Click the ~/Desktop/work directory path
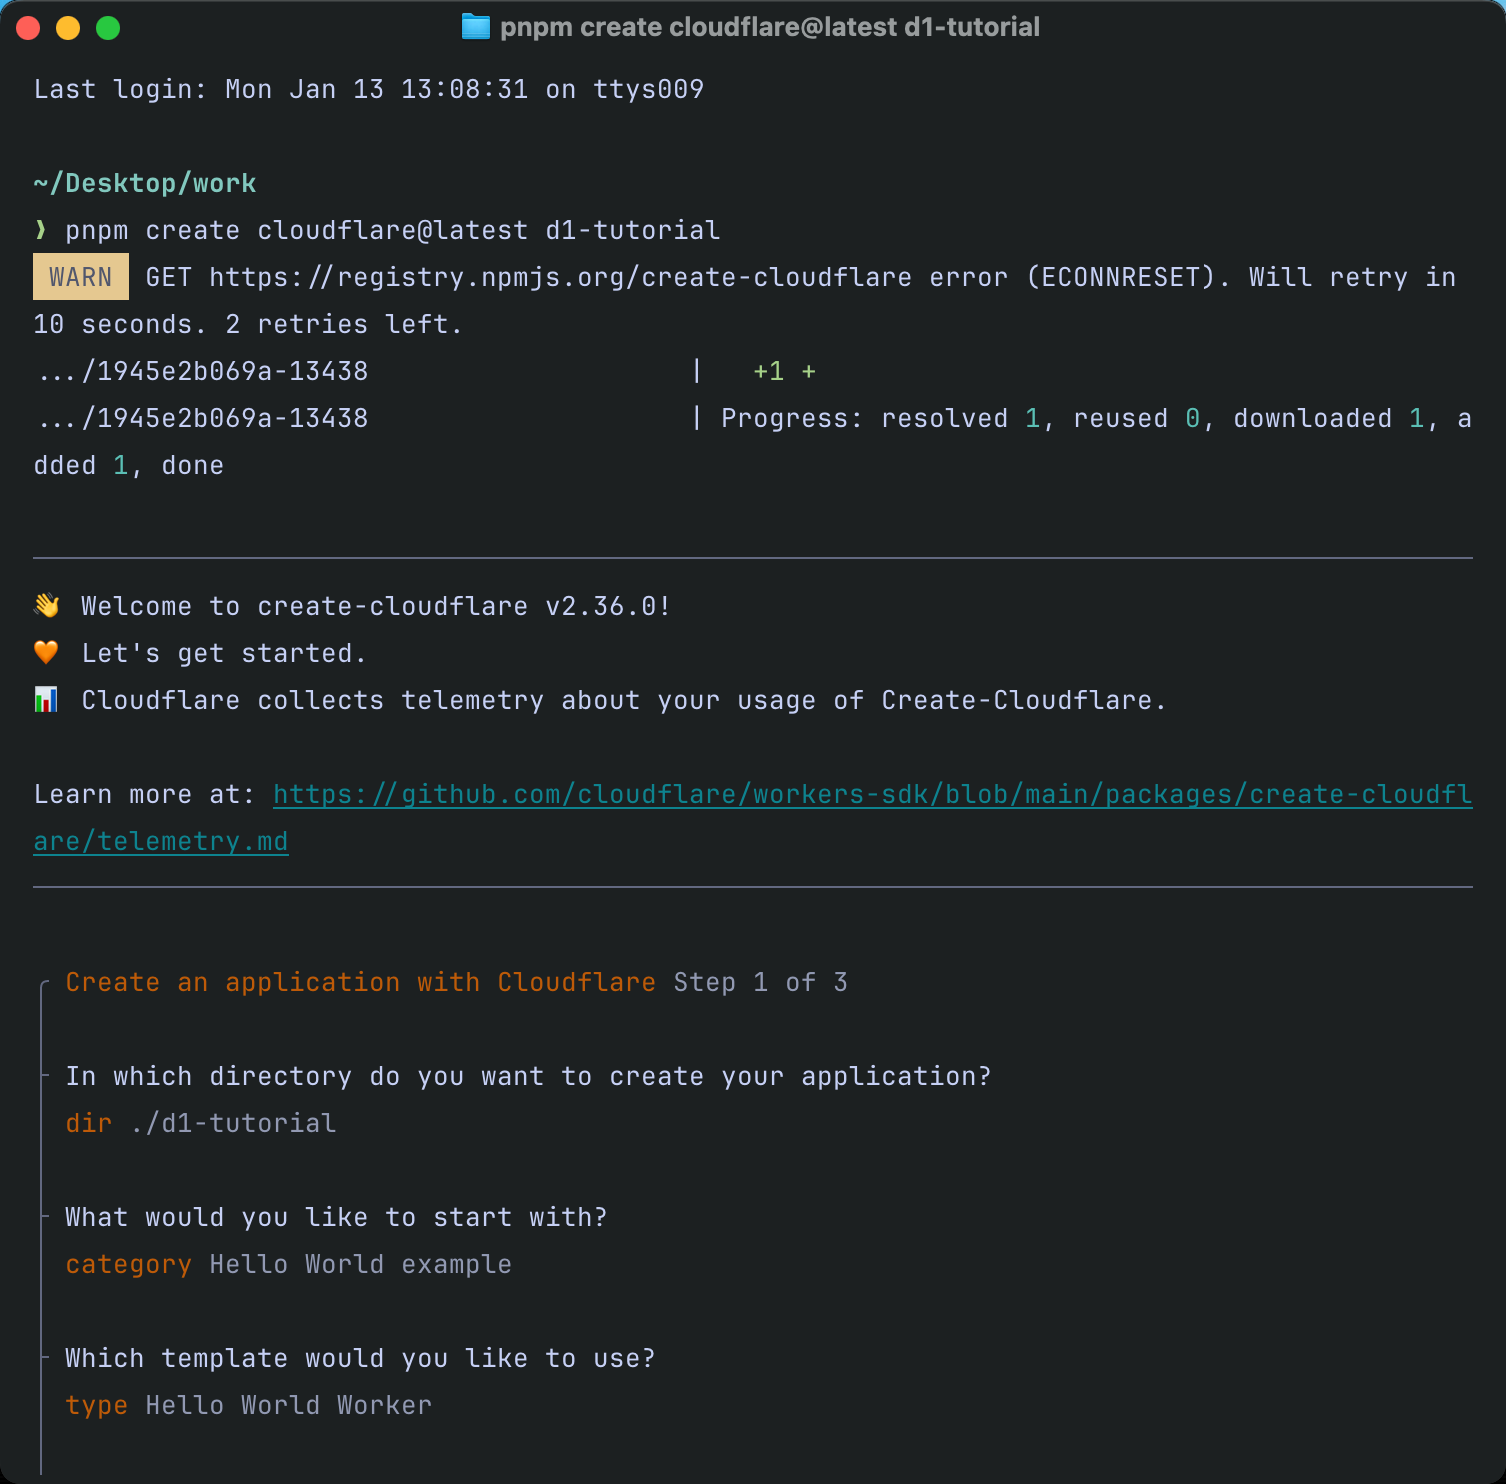 (x=145, y=183)
